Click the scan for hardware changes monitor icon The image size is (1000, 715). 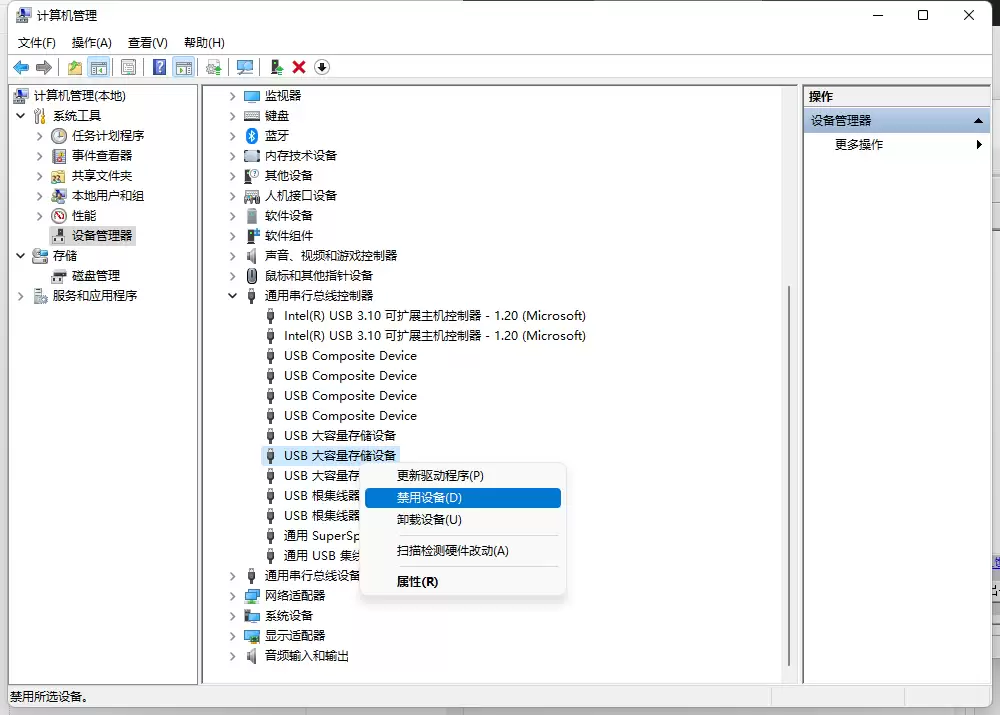(x=244, y=67)
